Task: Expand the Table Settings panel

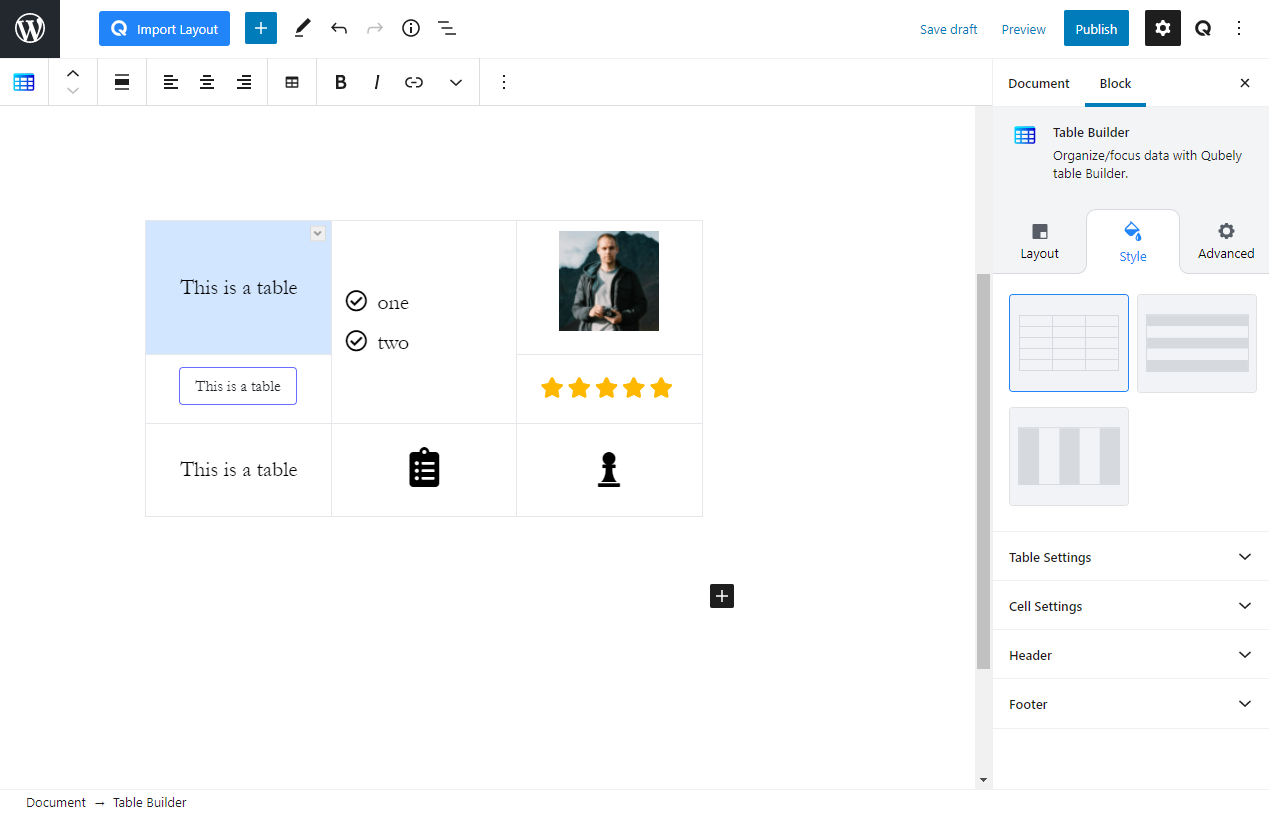Action: [x=1130, y=557]
